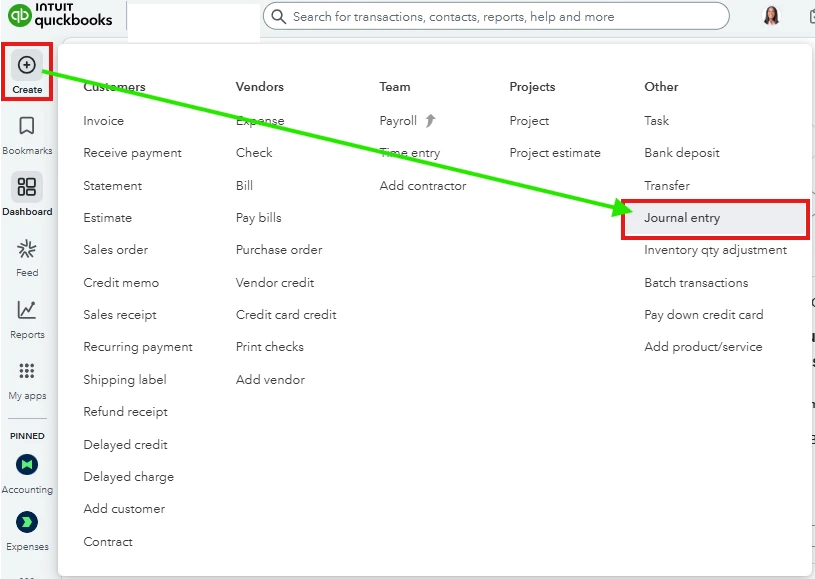The image size is (815, 579).
Task: Click the PINNED section label
Action: pos(27,436)
